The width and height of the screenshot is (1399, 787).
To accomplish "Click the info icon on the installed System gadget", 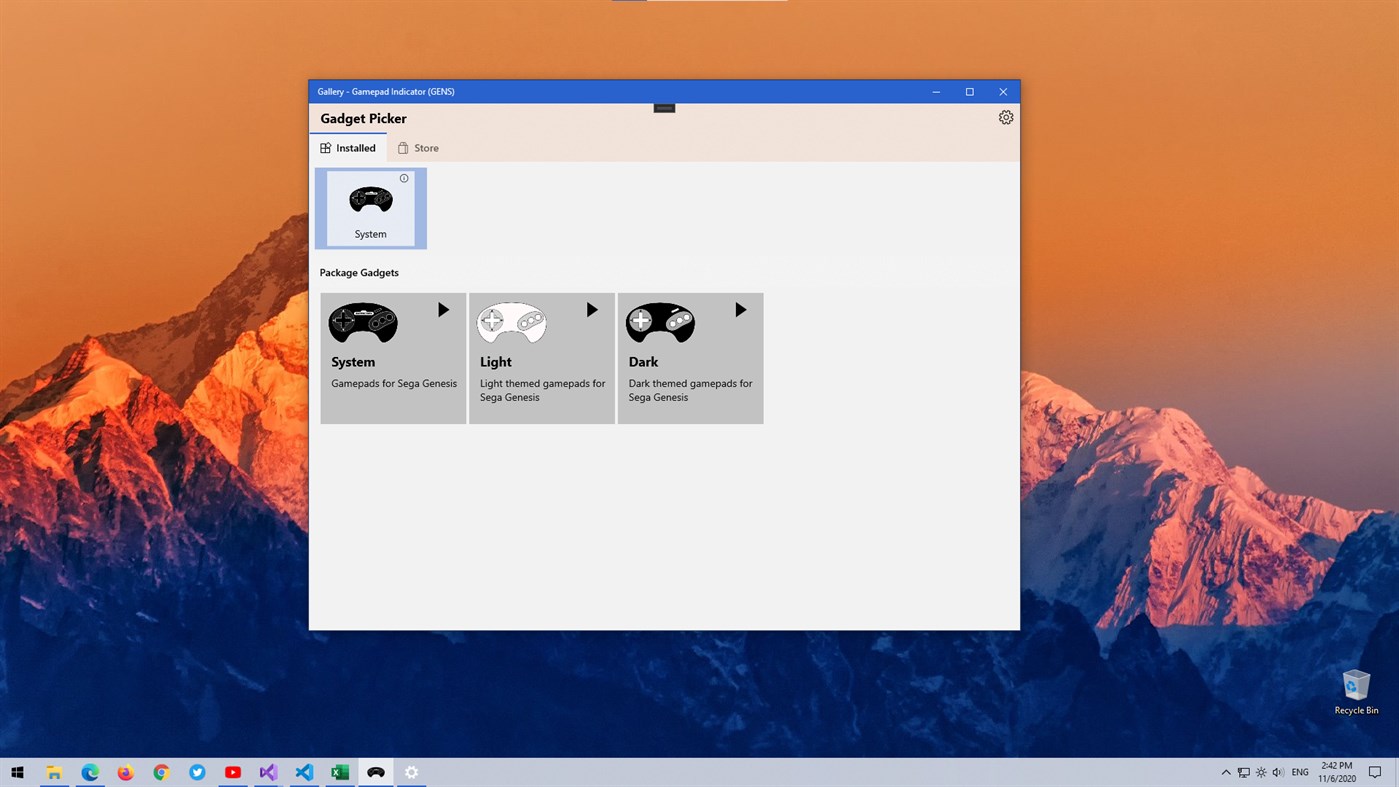I will [404, 178].
